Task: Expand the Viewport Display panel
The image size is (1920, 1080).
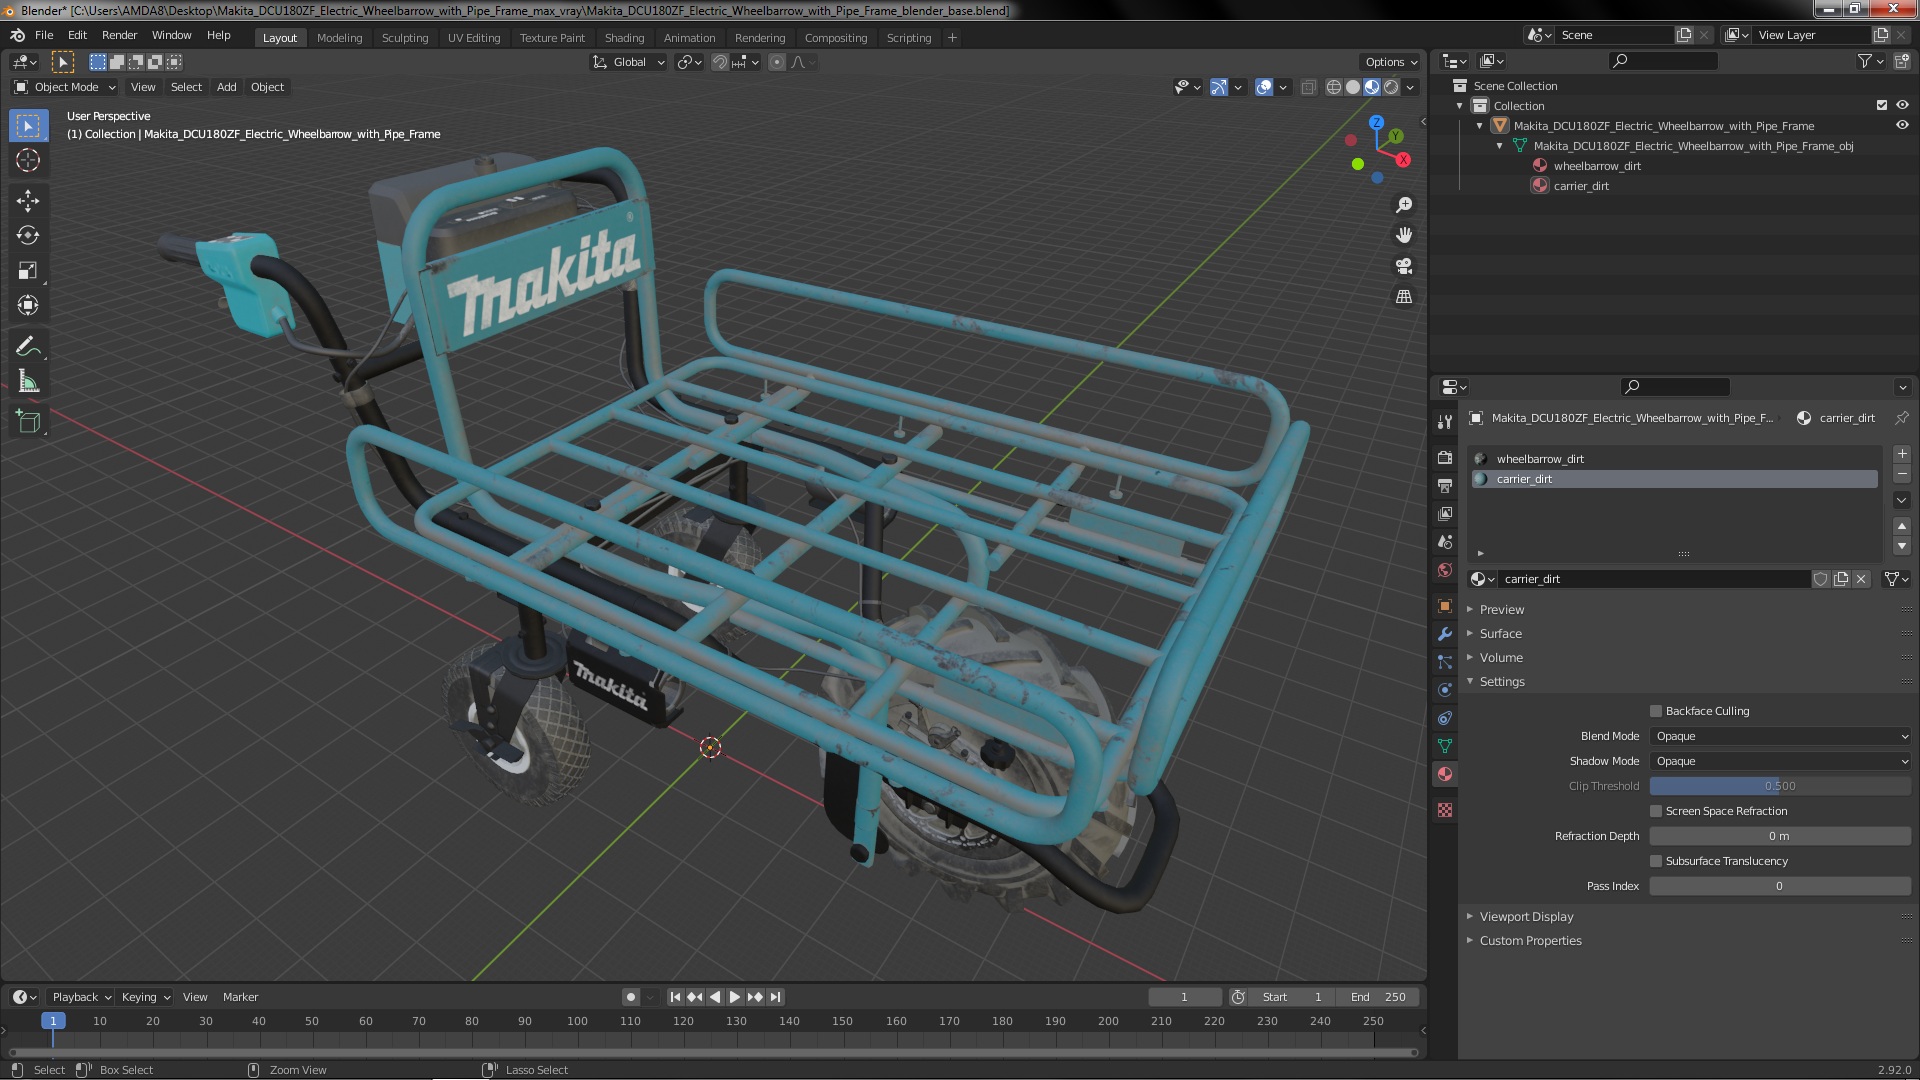Action: (x=1526, y=917)
